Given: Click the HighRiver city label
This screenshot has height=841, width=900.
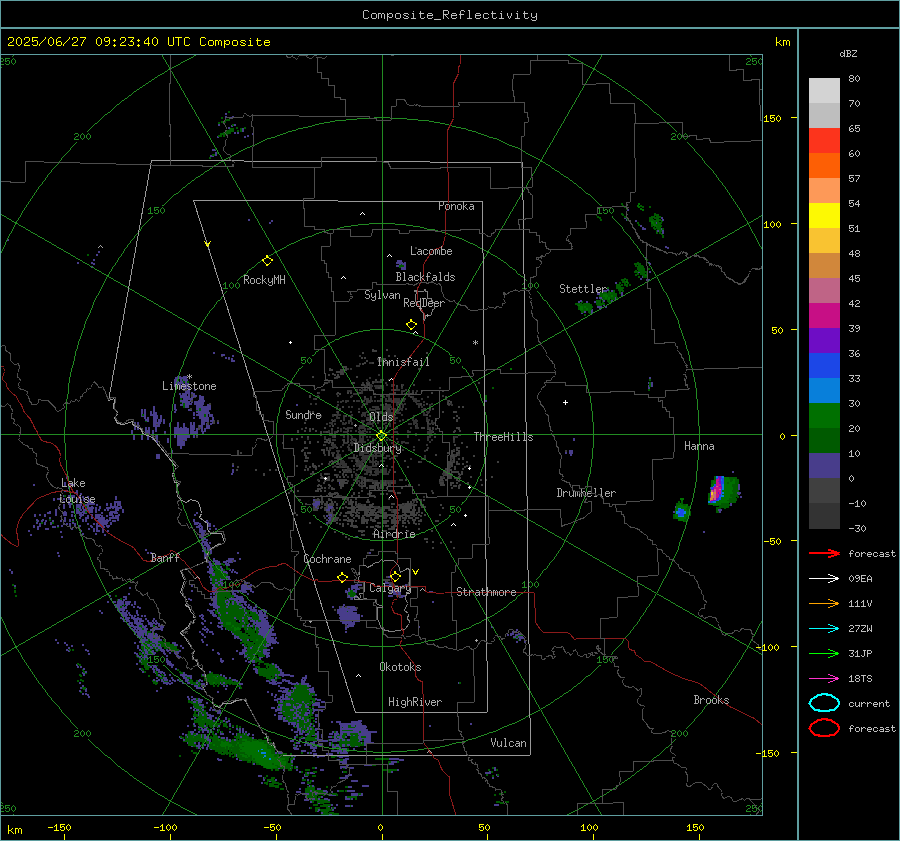Looking at the screenshot, I should 415,702.
